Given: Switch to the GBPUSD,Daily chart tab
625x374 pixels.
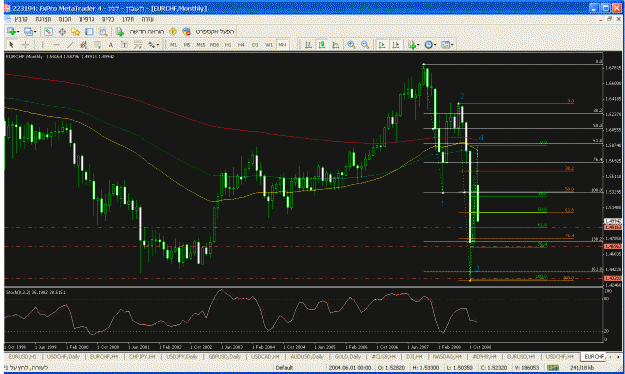Looking at the screenshot, I should coord(224,356).
